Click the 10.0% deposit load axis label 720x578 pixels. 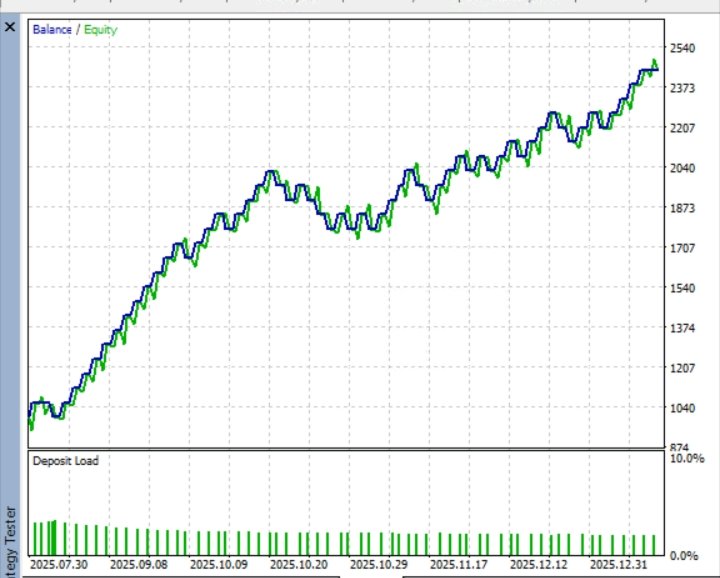tap(687, 458)
